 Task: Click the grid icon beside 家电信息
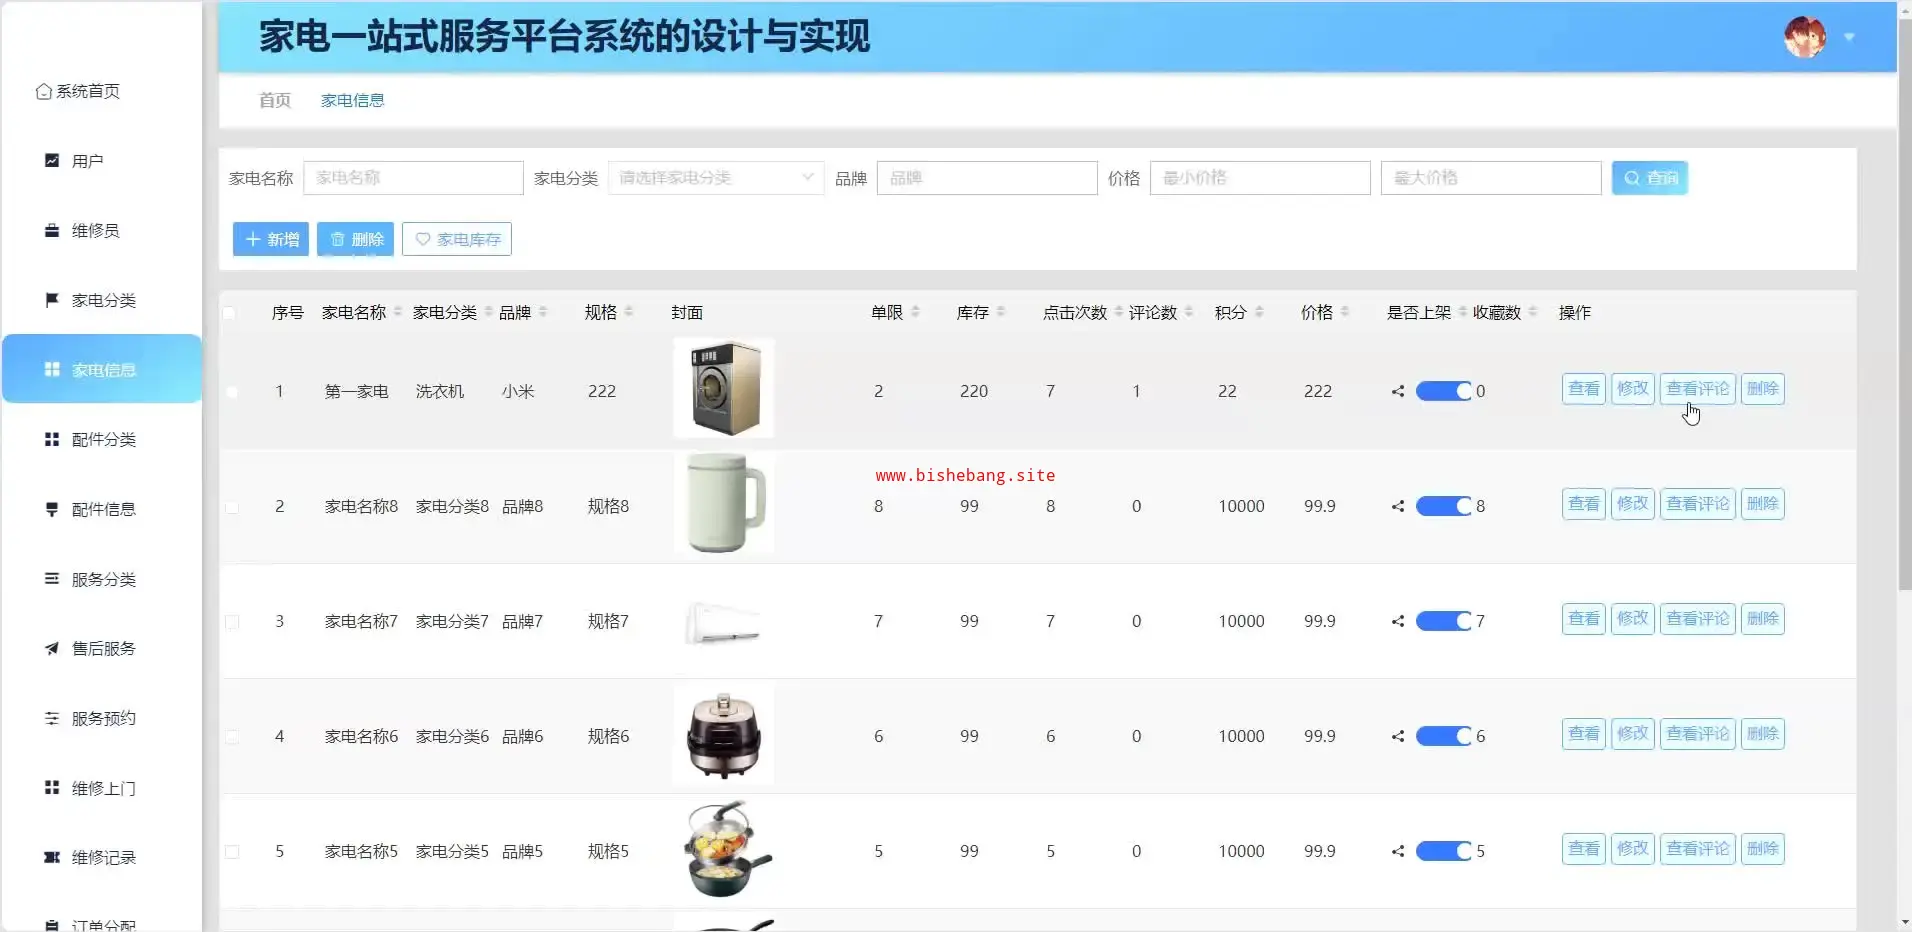(x=52, y=369)
